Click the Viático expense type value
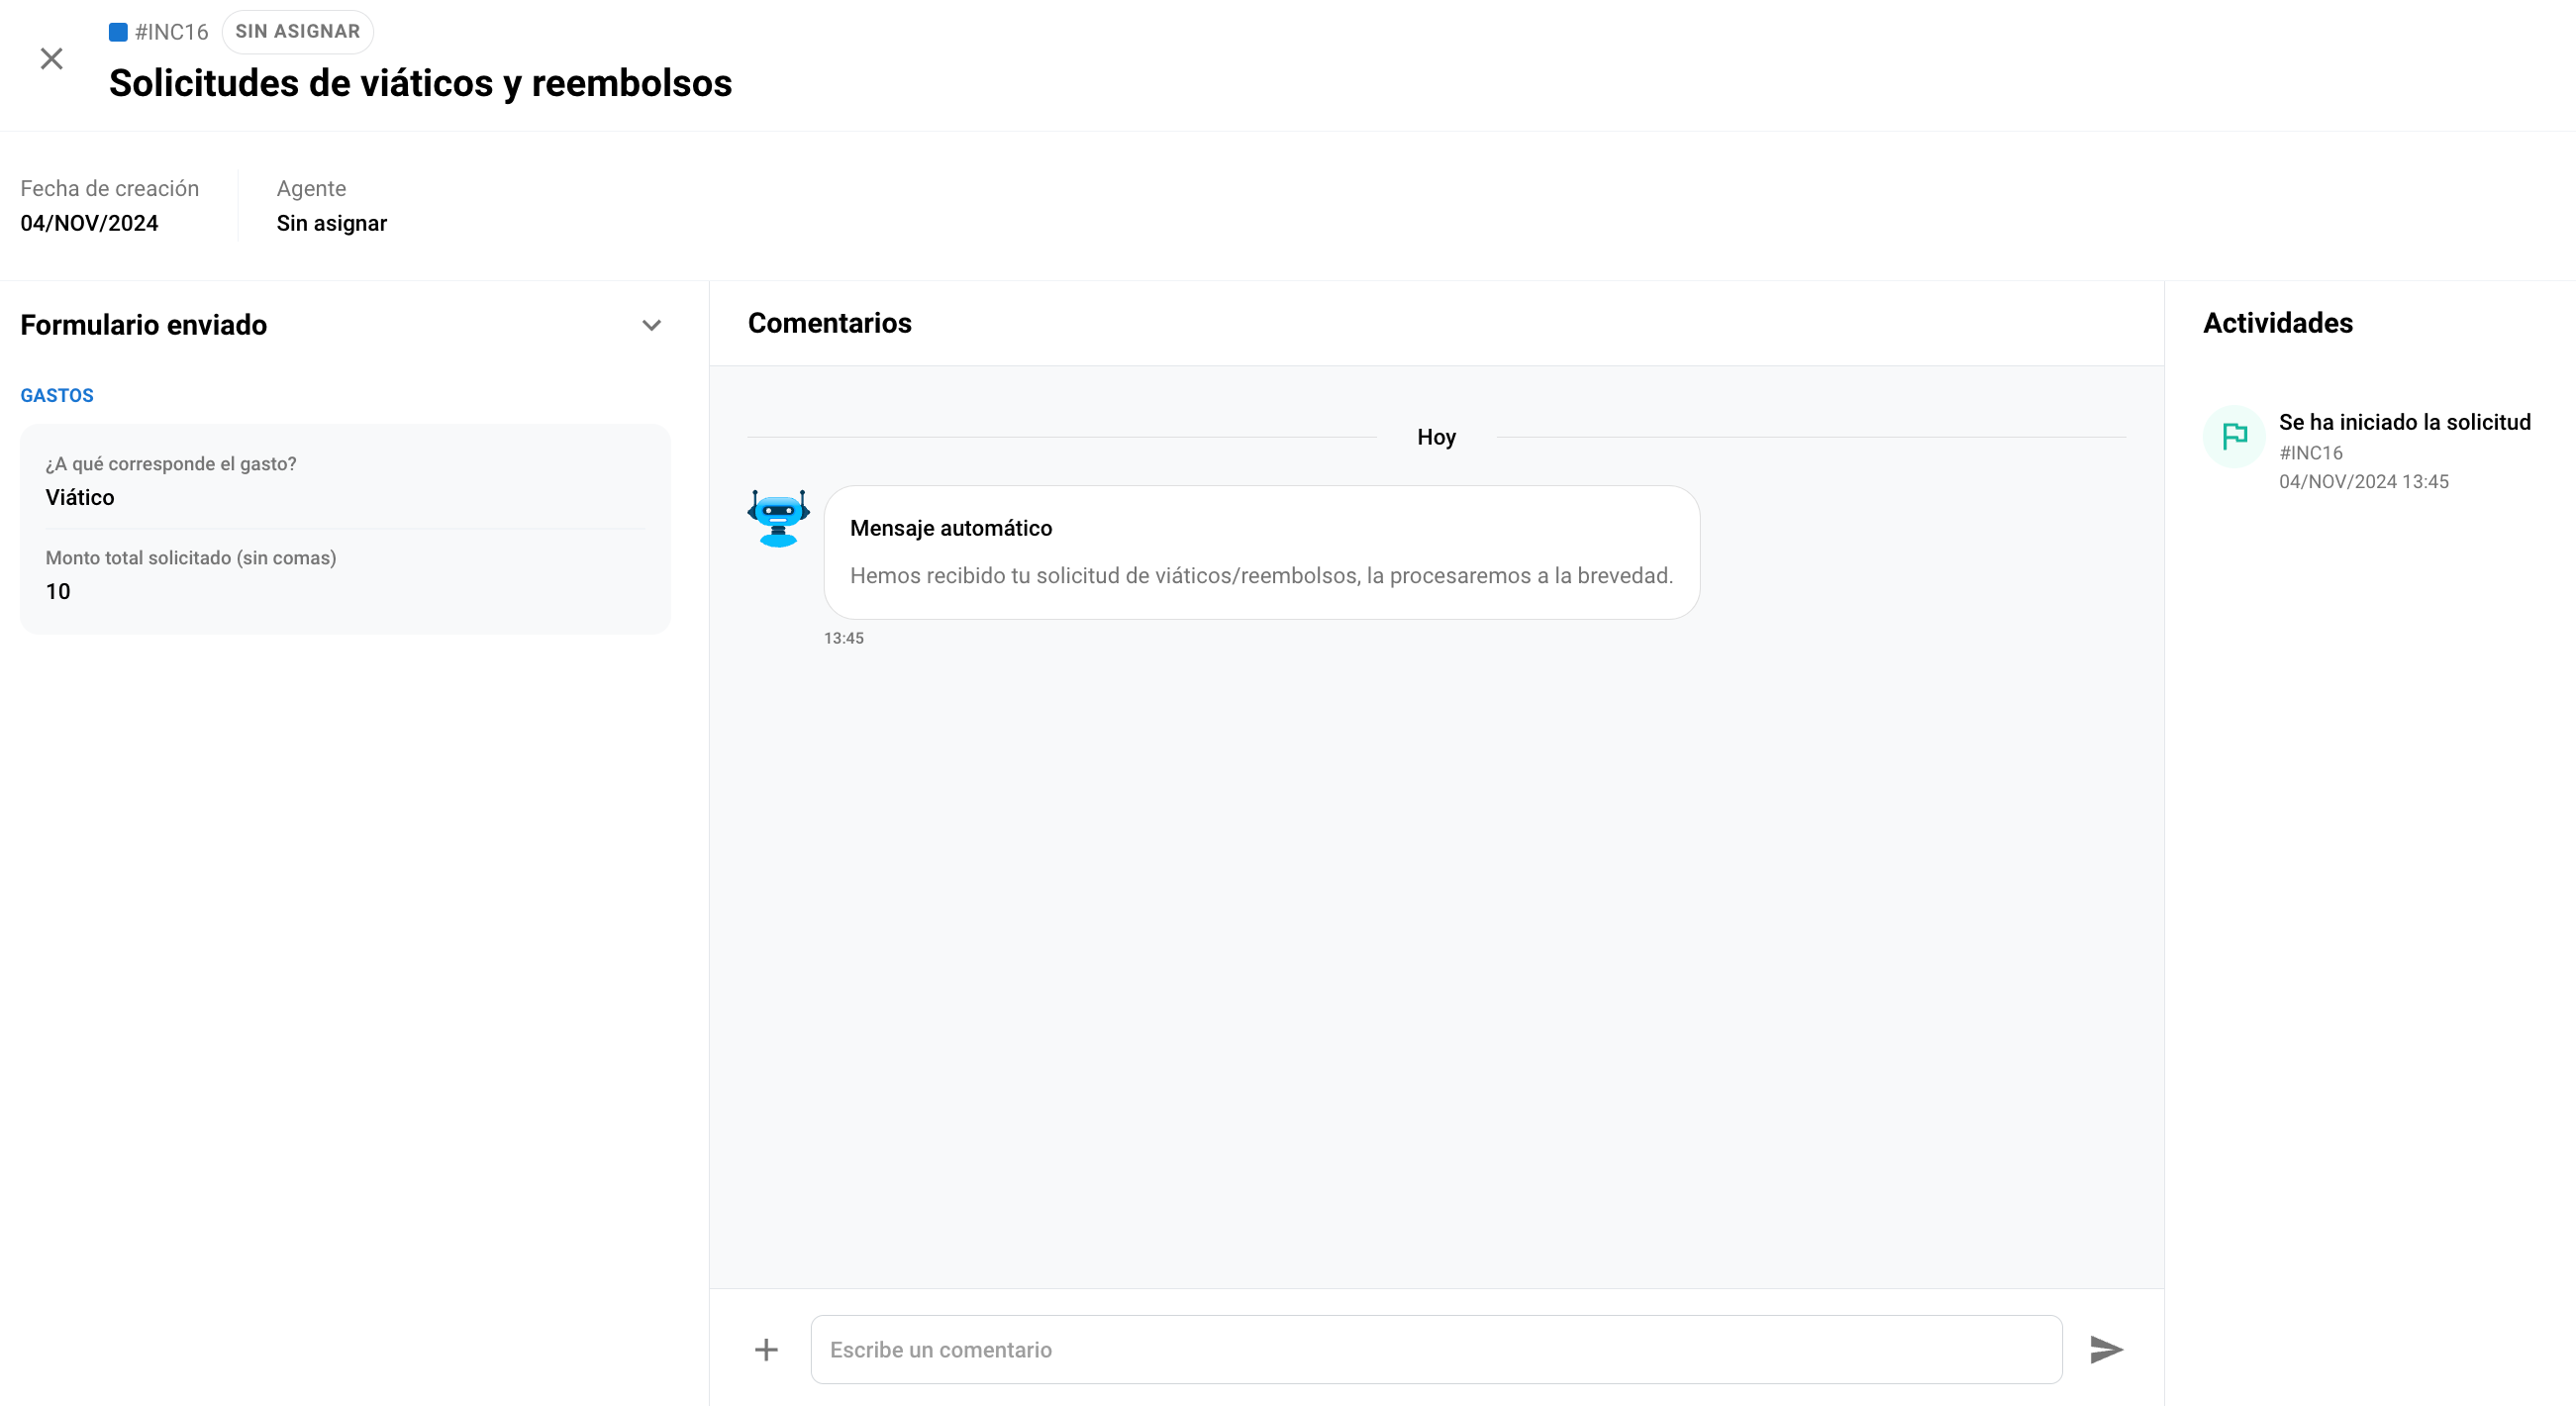 (80, 497)
